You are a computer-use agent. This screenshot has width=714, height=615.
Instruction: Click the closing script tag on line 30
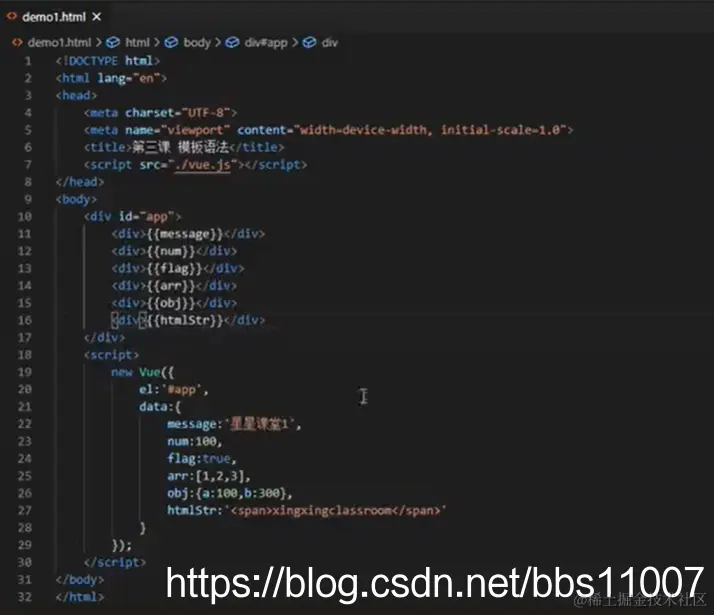tap(115, 563)
